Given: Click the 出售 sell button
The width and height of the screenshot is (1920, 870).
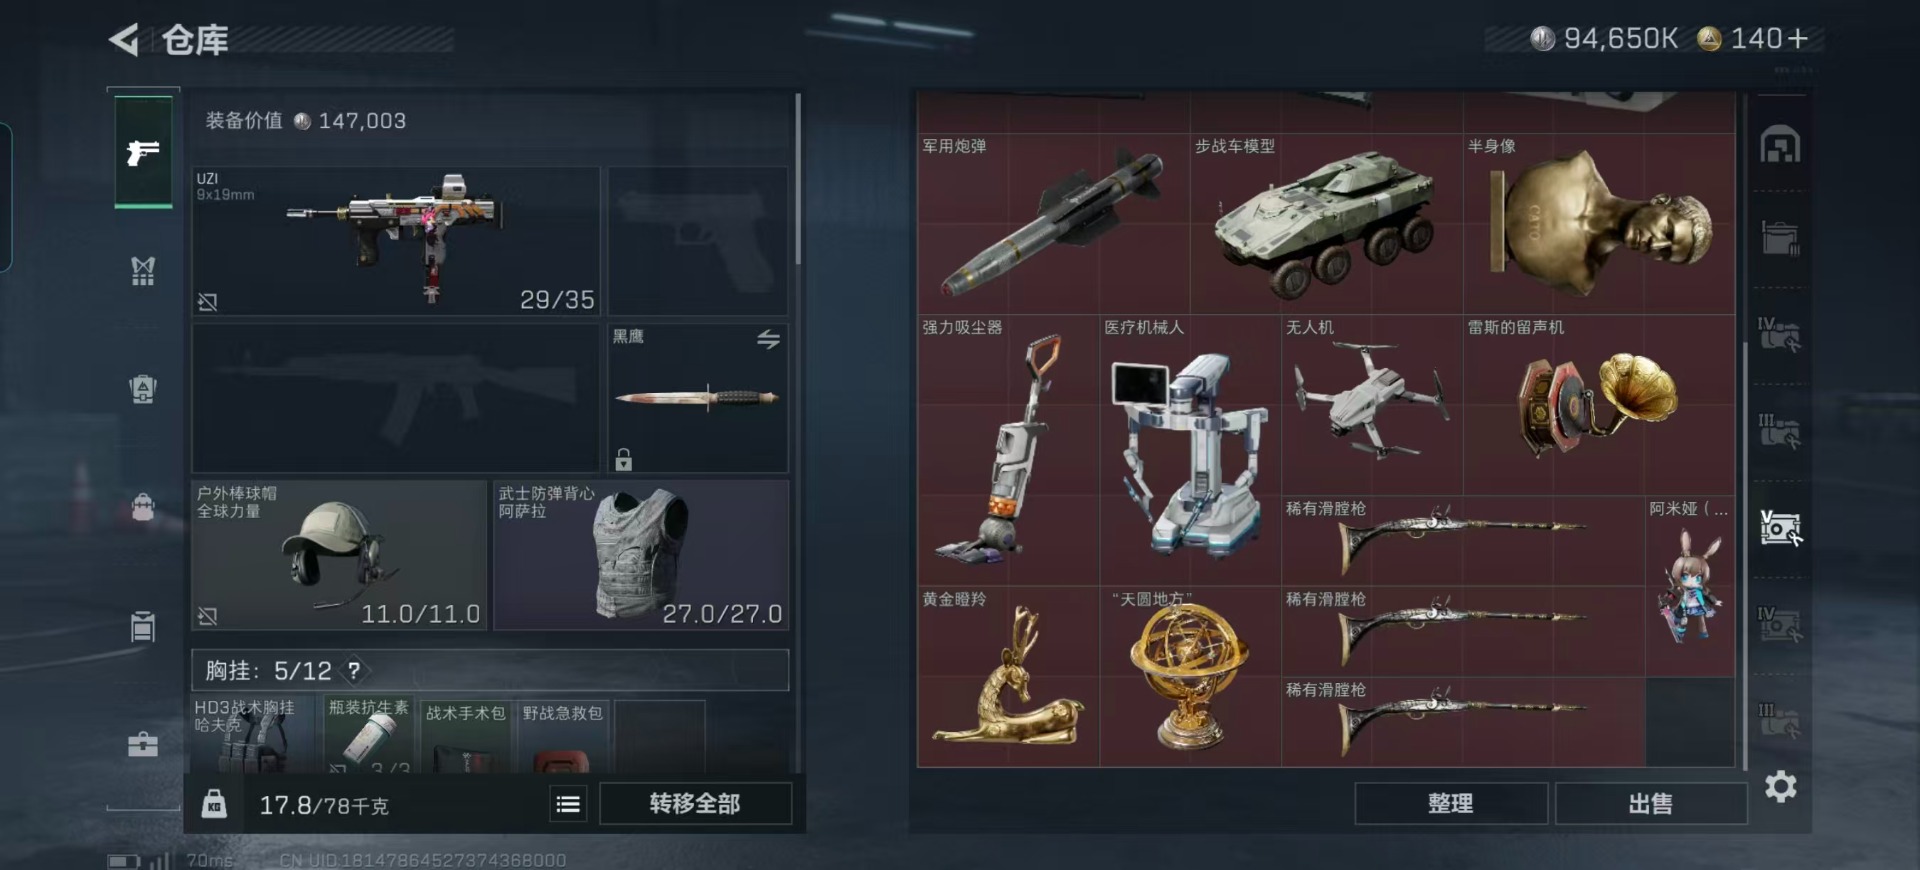Looking at the screenshot, I should click(x=1650, y=804).
